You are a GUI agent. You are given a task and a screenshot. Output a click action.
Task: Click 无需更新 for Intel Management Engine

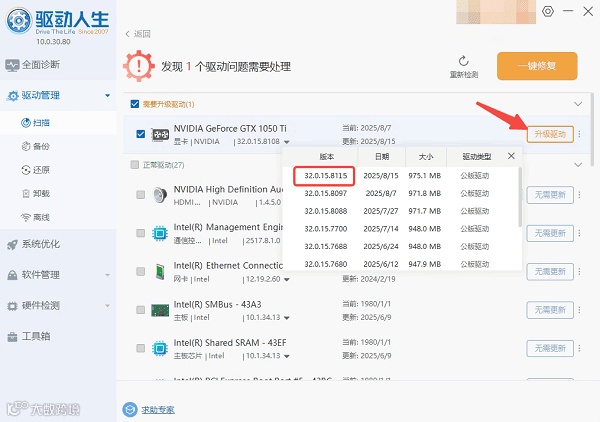(x=550, y=233)
